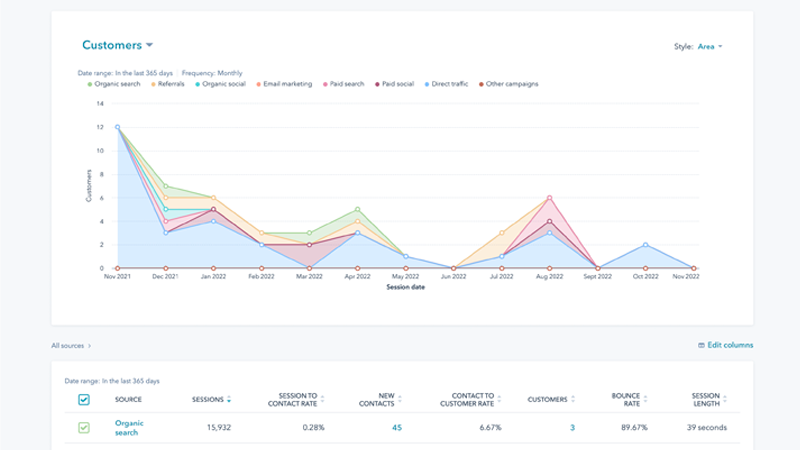The image size is (800, 450).
Task: Open the Organic search source link
Action: click(129, 428)
